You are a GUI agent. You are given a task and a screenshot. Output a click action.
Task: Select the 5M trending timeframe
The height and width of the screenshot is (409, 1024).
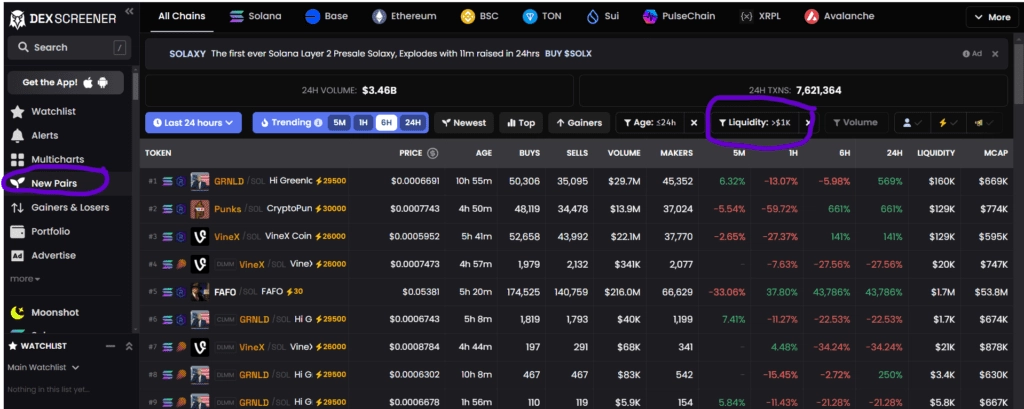click(340, 123)
